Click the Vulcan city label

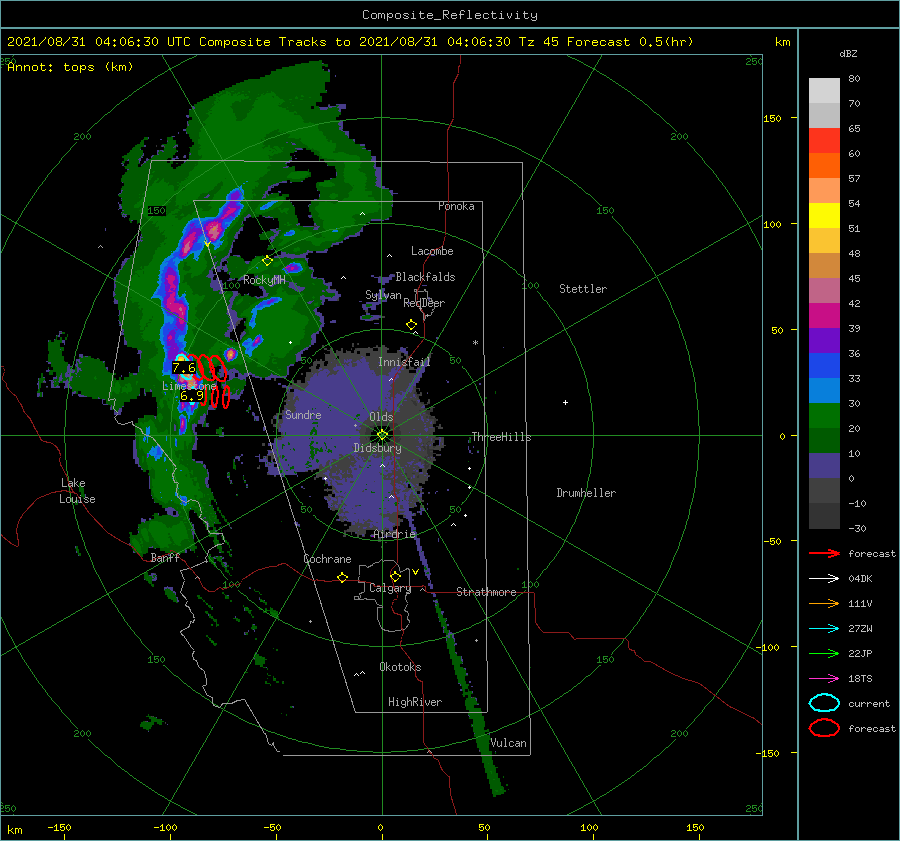[x=508, y=742]
